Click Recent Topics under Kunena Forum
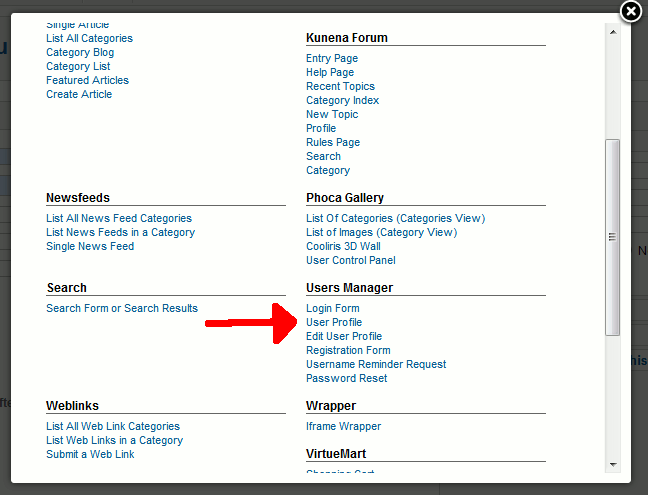Image resolution: width=648 pixels, height=495 pixels. pyautogui.click(x=340, y=86)
